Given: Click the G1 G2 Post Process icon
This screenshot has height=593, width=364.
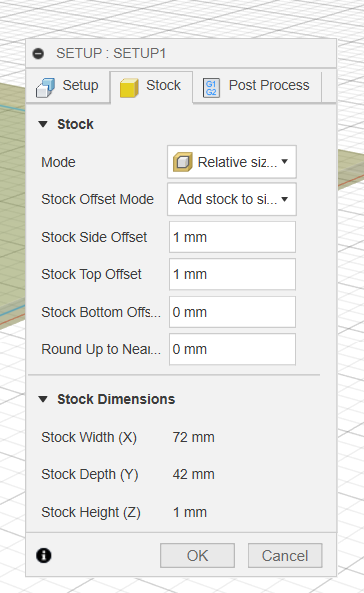Looking at the screenshot, I should [x=211, y=88].
